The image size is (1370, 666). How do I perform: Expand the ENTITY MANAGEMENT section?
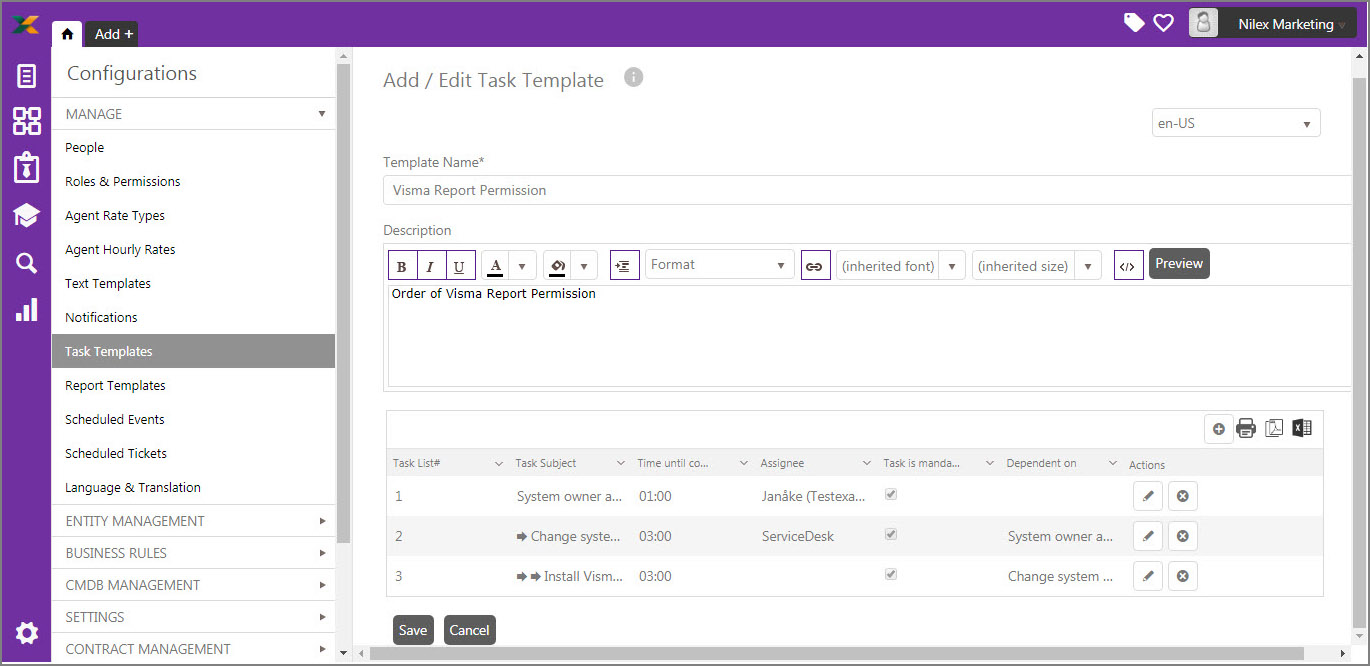click(x=193, y=521)
